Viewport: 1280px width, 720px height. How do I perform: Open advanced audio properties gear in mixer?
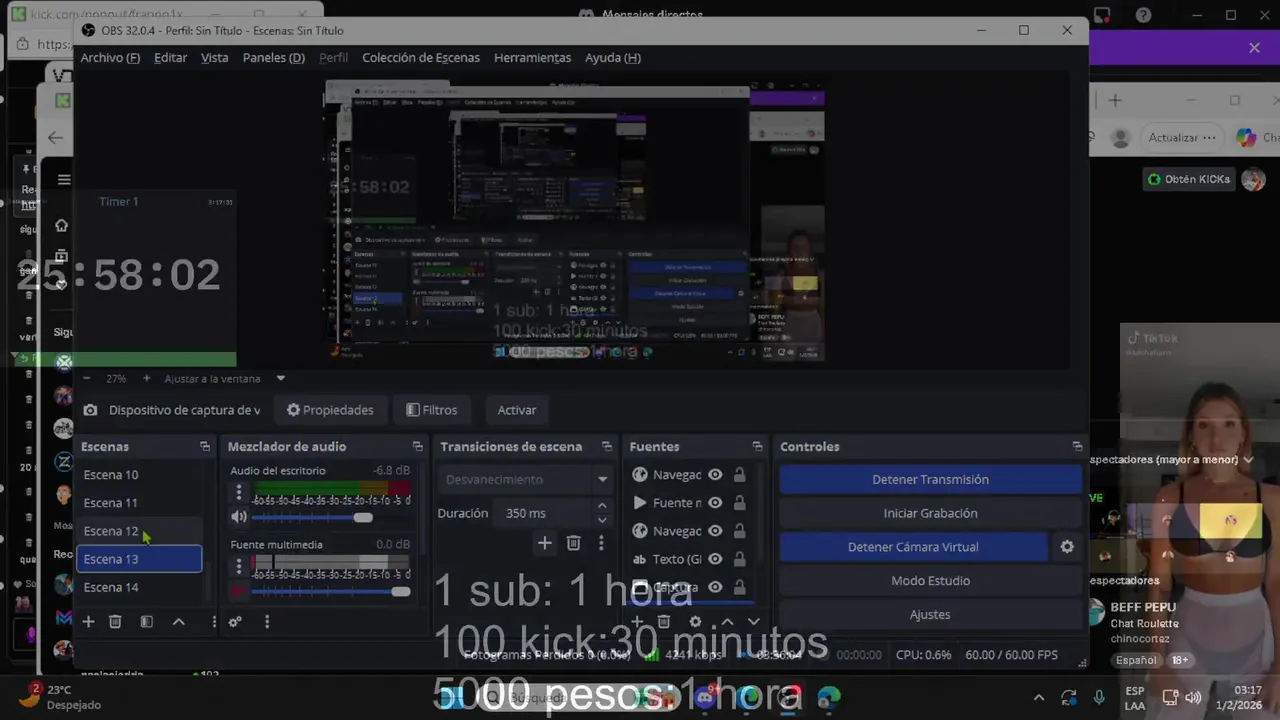point(235,622)
